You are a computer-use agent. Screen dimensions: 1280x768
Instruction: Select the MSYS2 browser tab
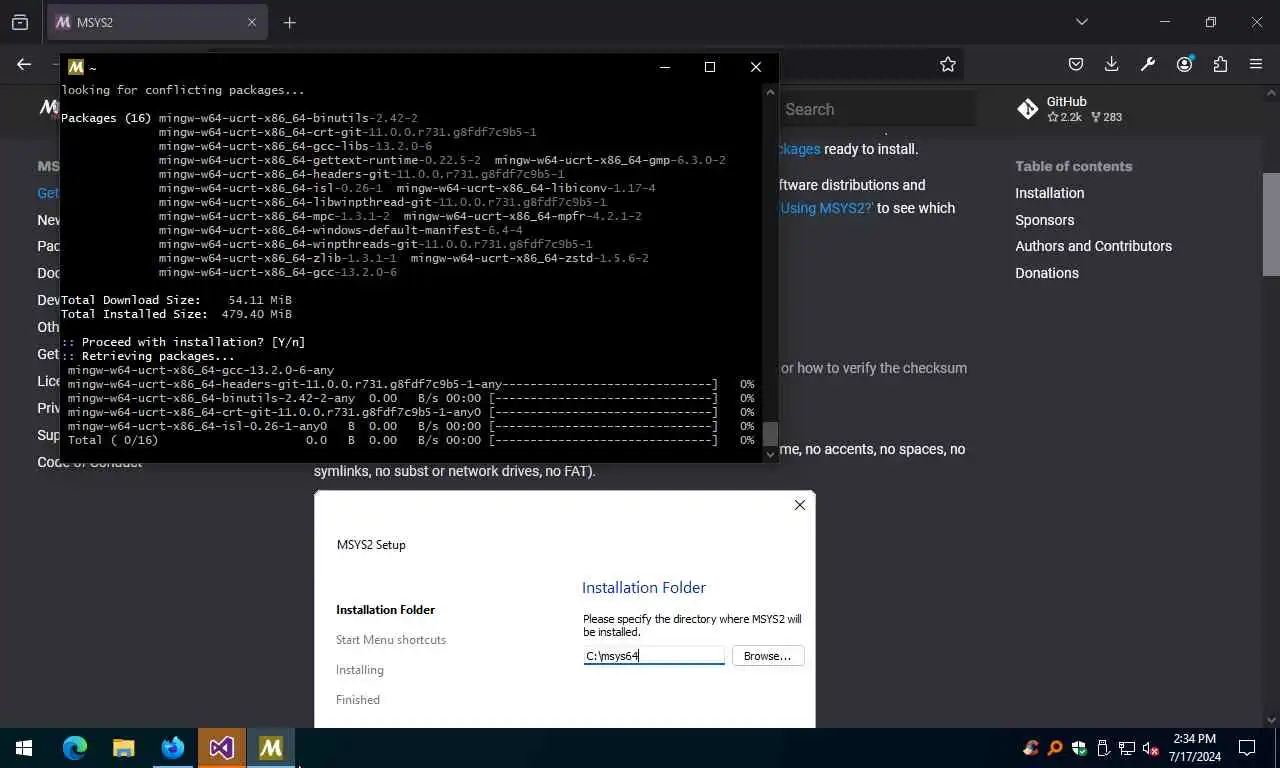coord(157,22)
